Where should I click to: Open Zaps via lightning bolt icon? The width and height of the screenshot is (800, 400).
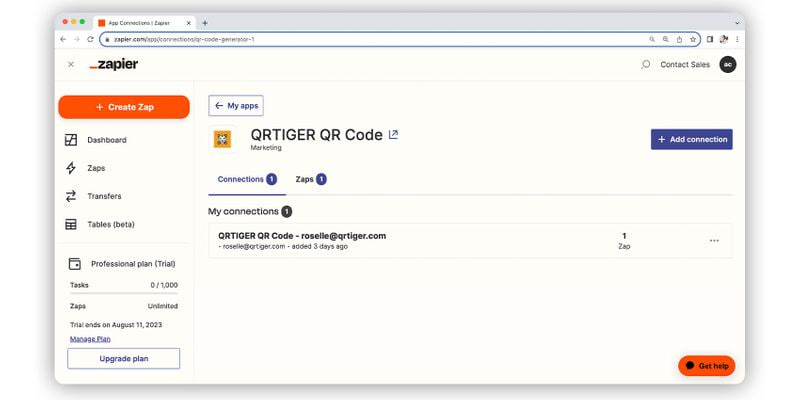pyautogui.click(x=71, y=168)
